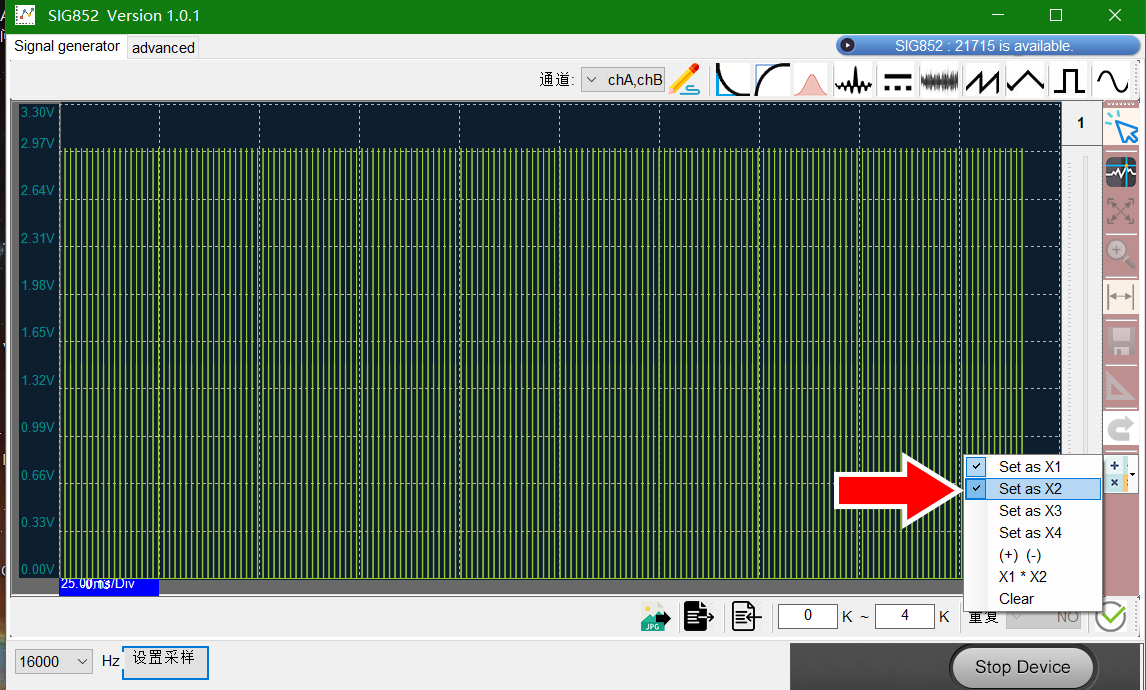Select the noise waveform icon
The width and height of the screenshot is (1146, 690).
(x=939, y=80)
